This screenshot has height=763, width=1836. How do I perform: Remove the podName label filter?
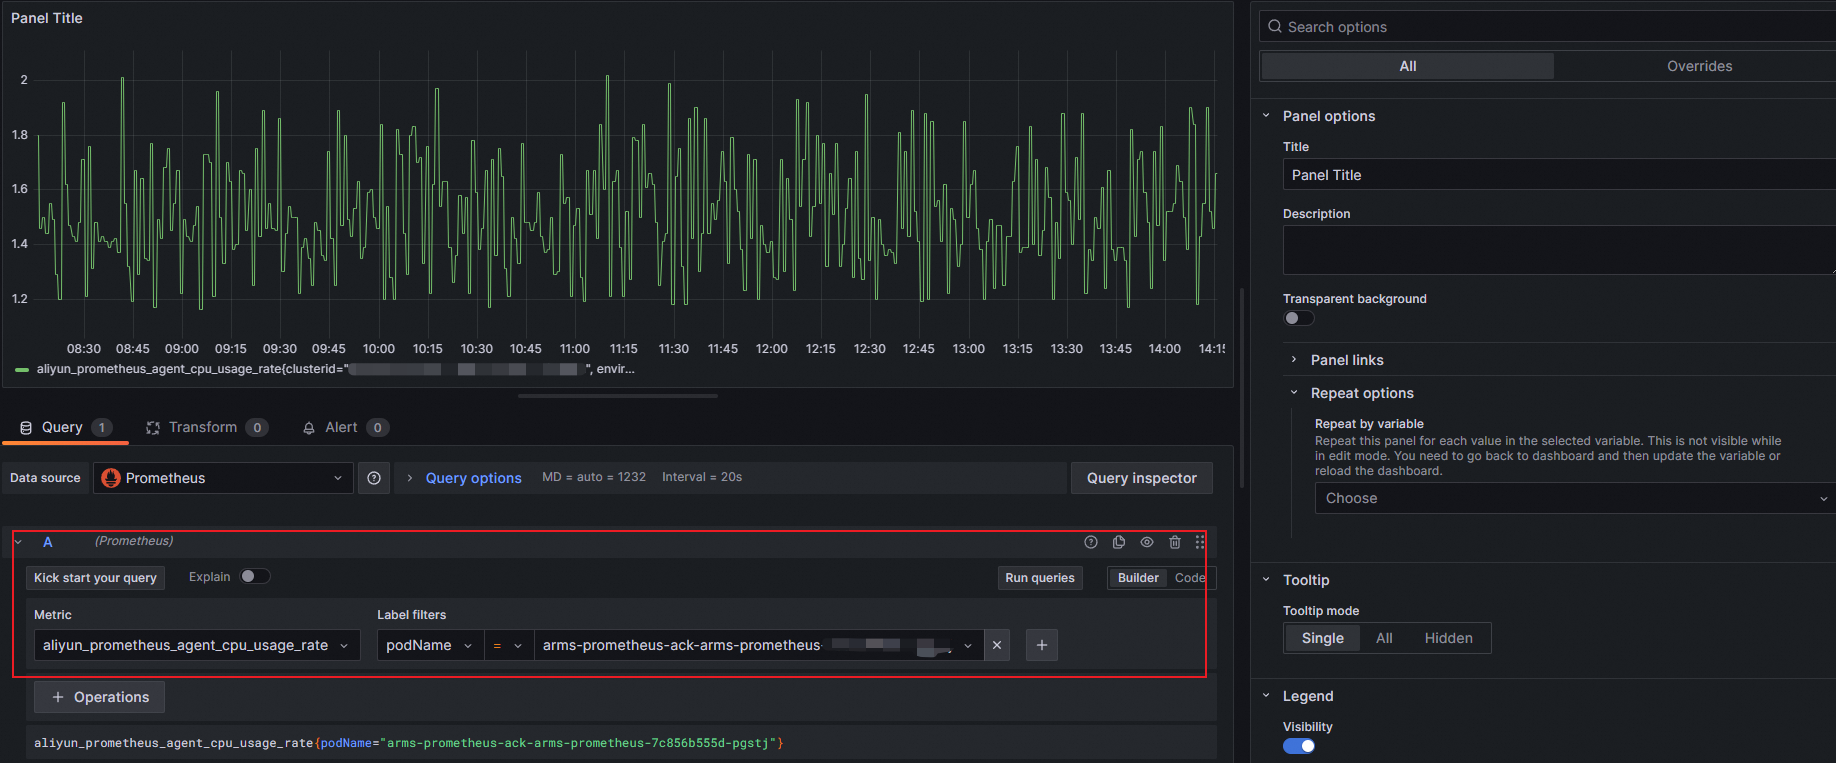tap(997, 645)
